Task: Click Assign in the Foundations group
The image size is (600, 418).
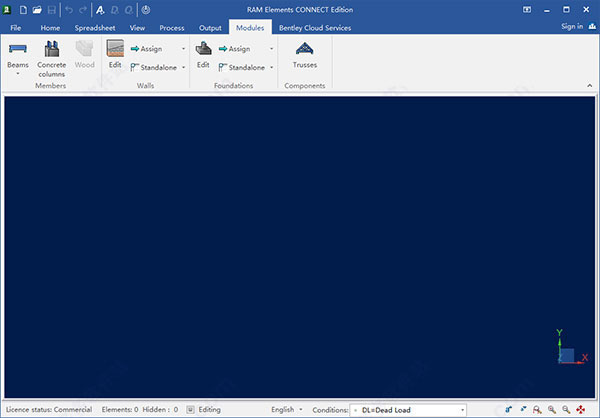Action: click(235, 49)
